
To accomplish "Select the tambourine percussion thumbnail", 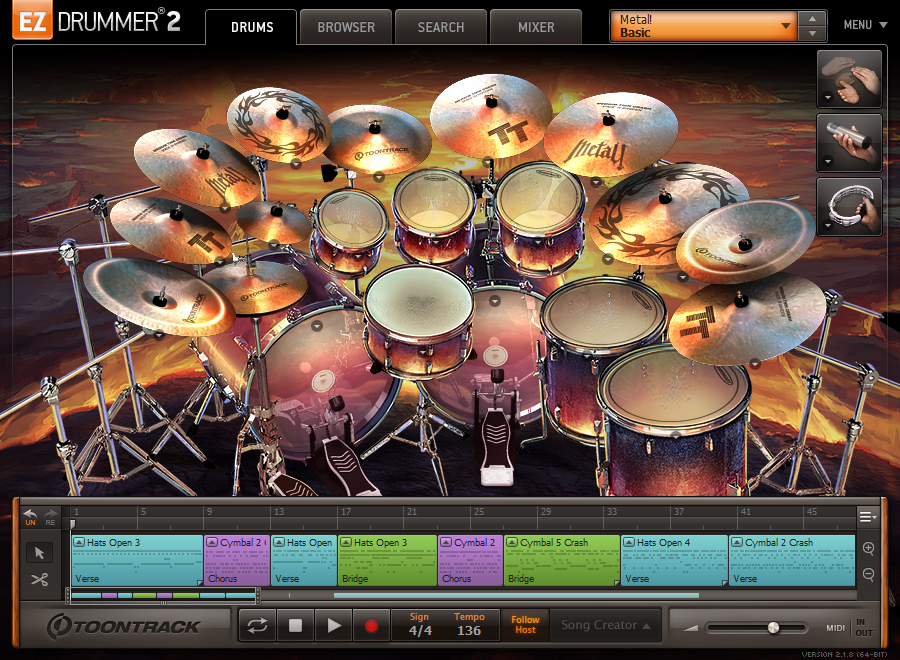I will (x=849, y=207).
